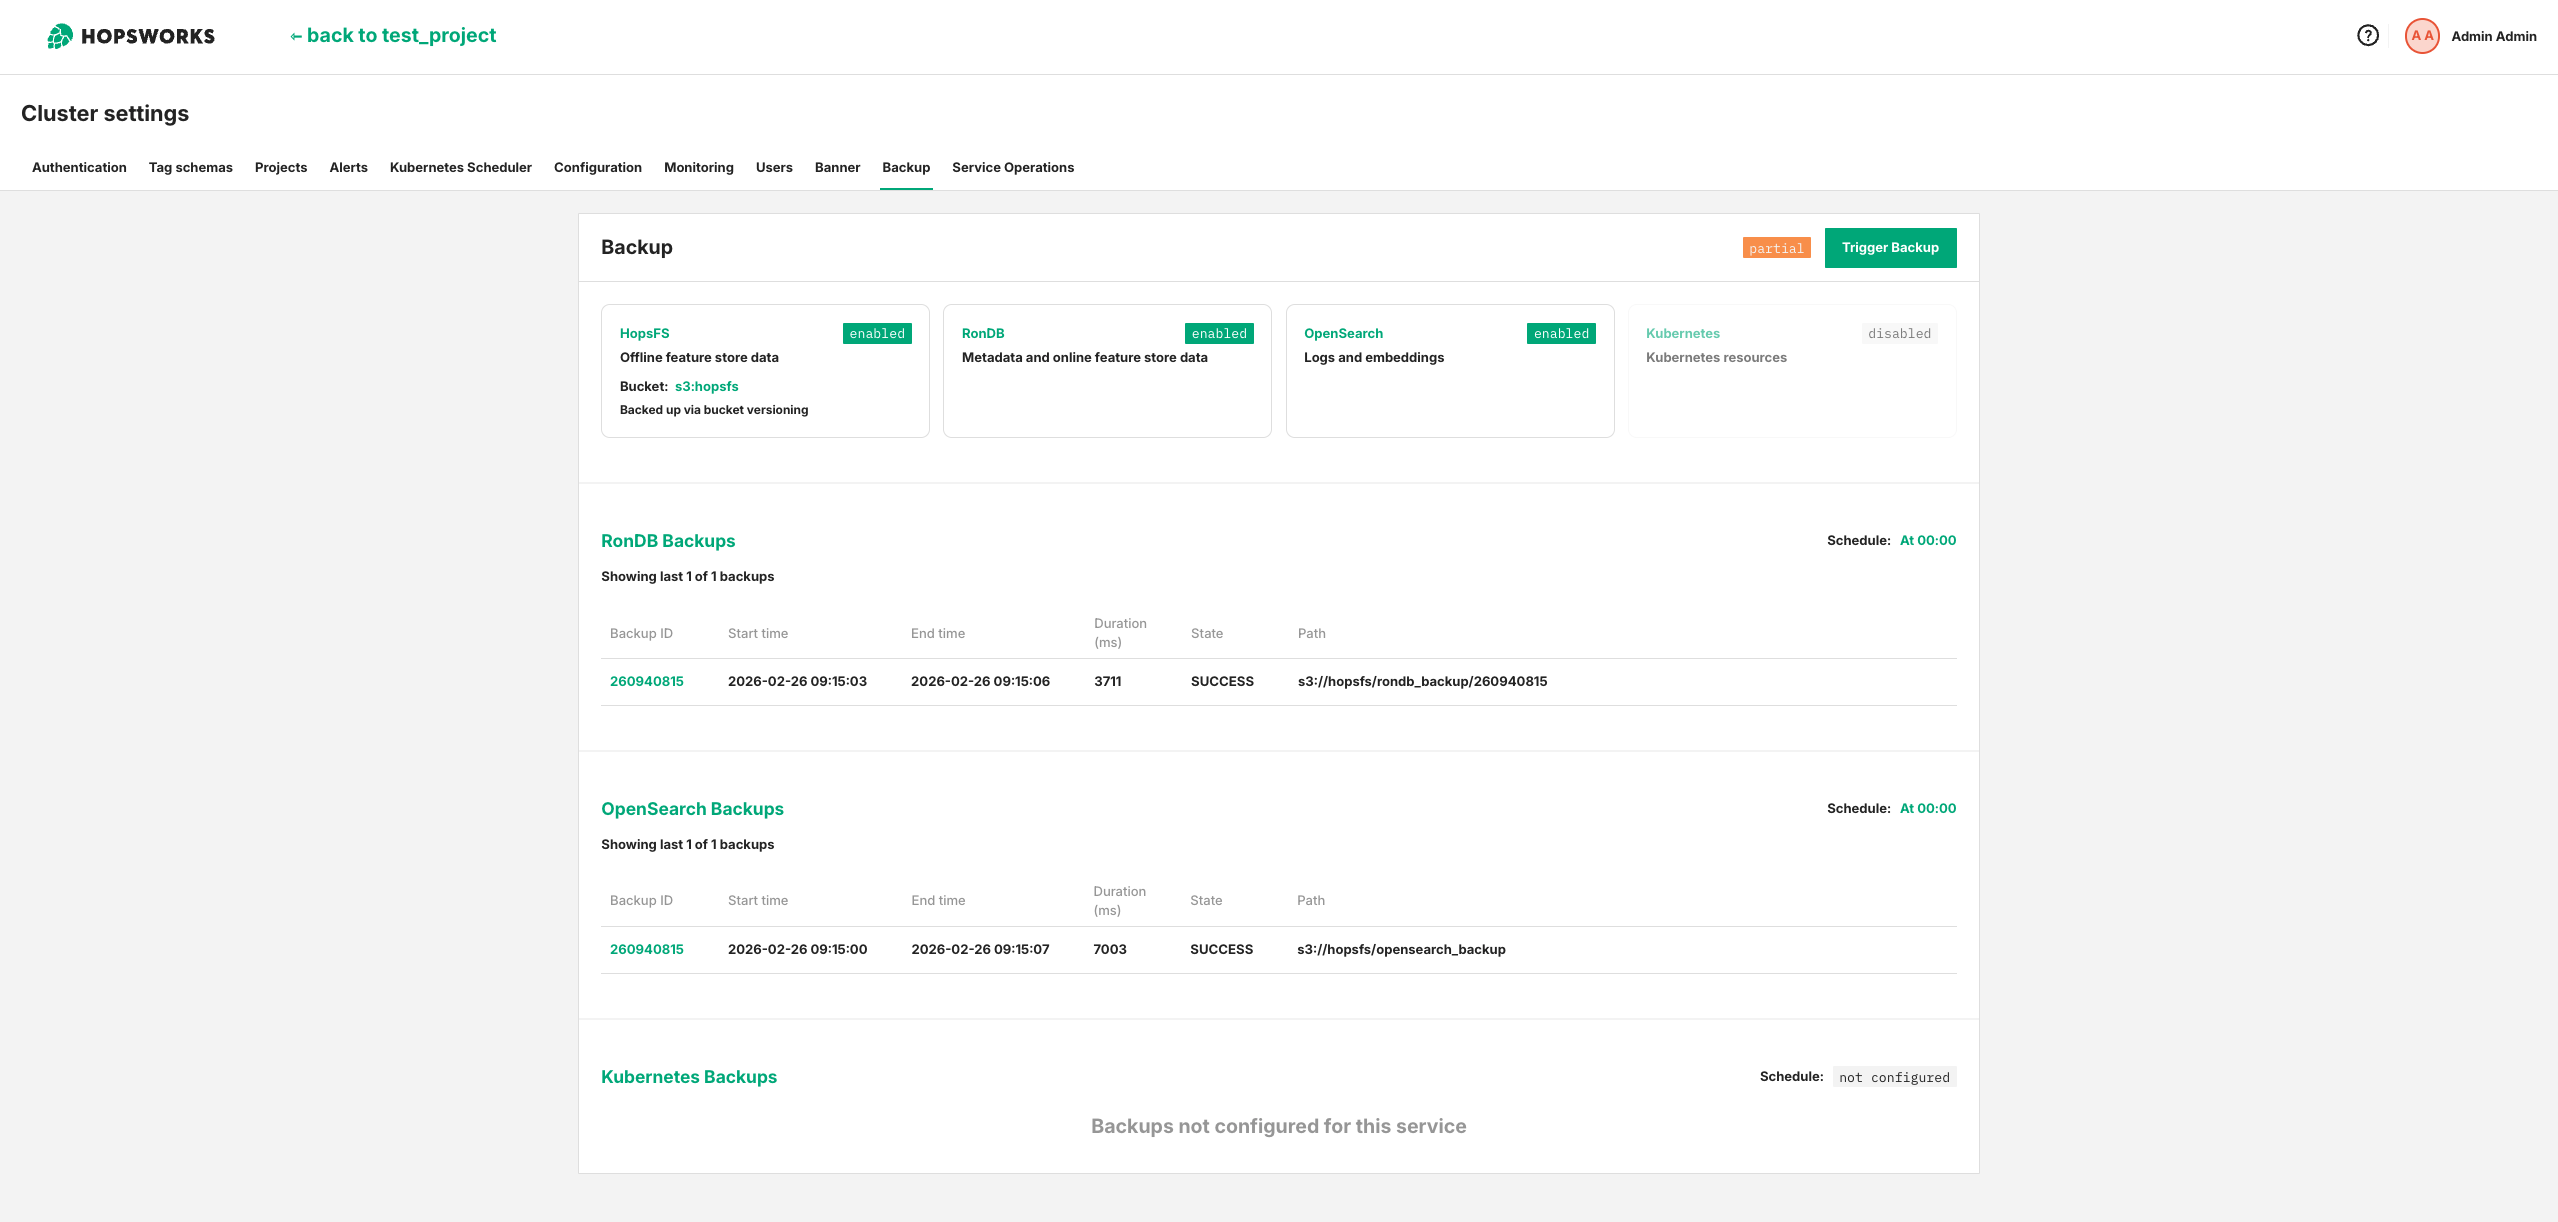Image resolution: width=2558 pixels, height=1222 pixels.
Task: Click the HopsFS enabled badge
Action: point(877,333)
